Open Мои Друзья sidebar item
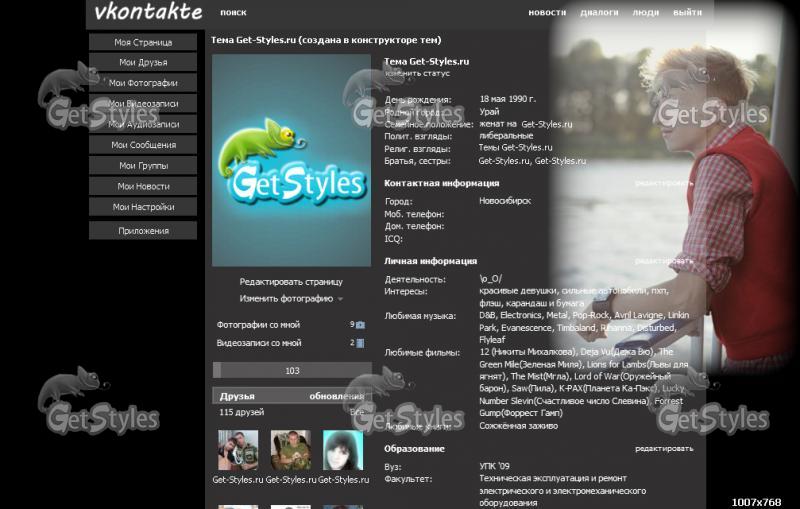Image resolution: width=800 pixels, height=509 pixels. pyautogui.click(x=143, y=62)
